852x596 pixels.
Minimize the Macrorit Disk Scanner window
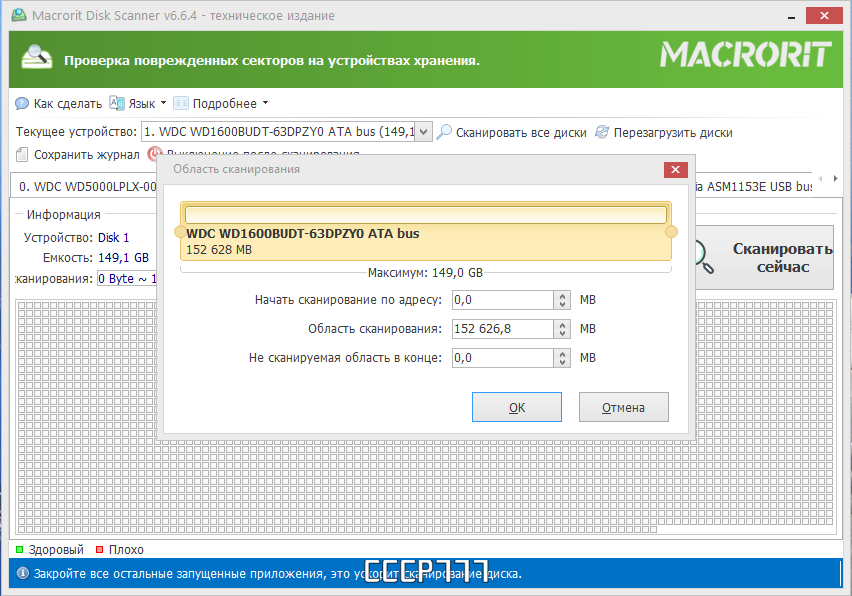[x=792, y=16]
